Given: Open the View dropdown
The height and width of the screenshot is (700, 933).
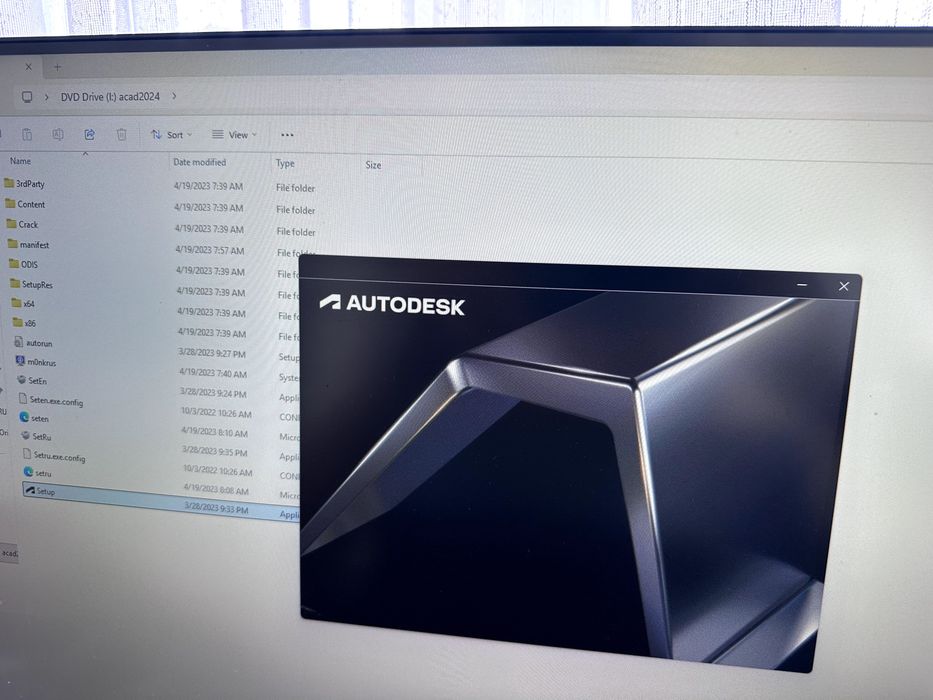Looking at the screenshot, I should click(234, 135).
